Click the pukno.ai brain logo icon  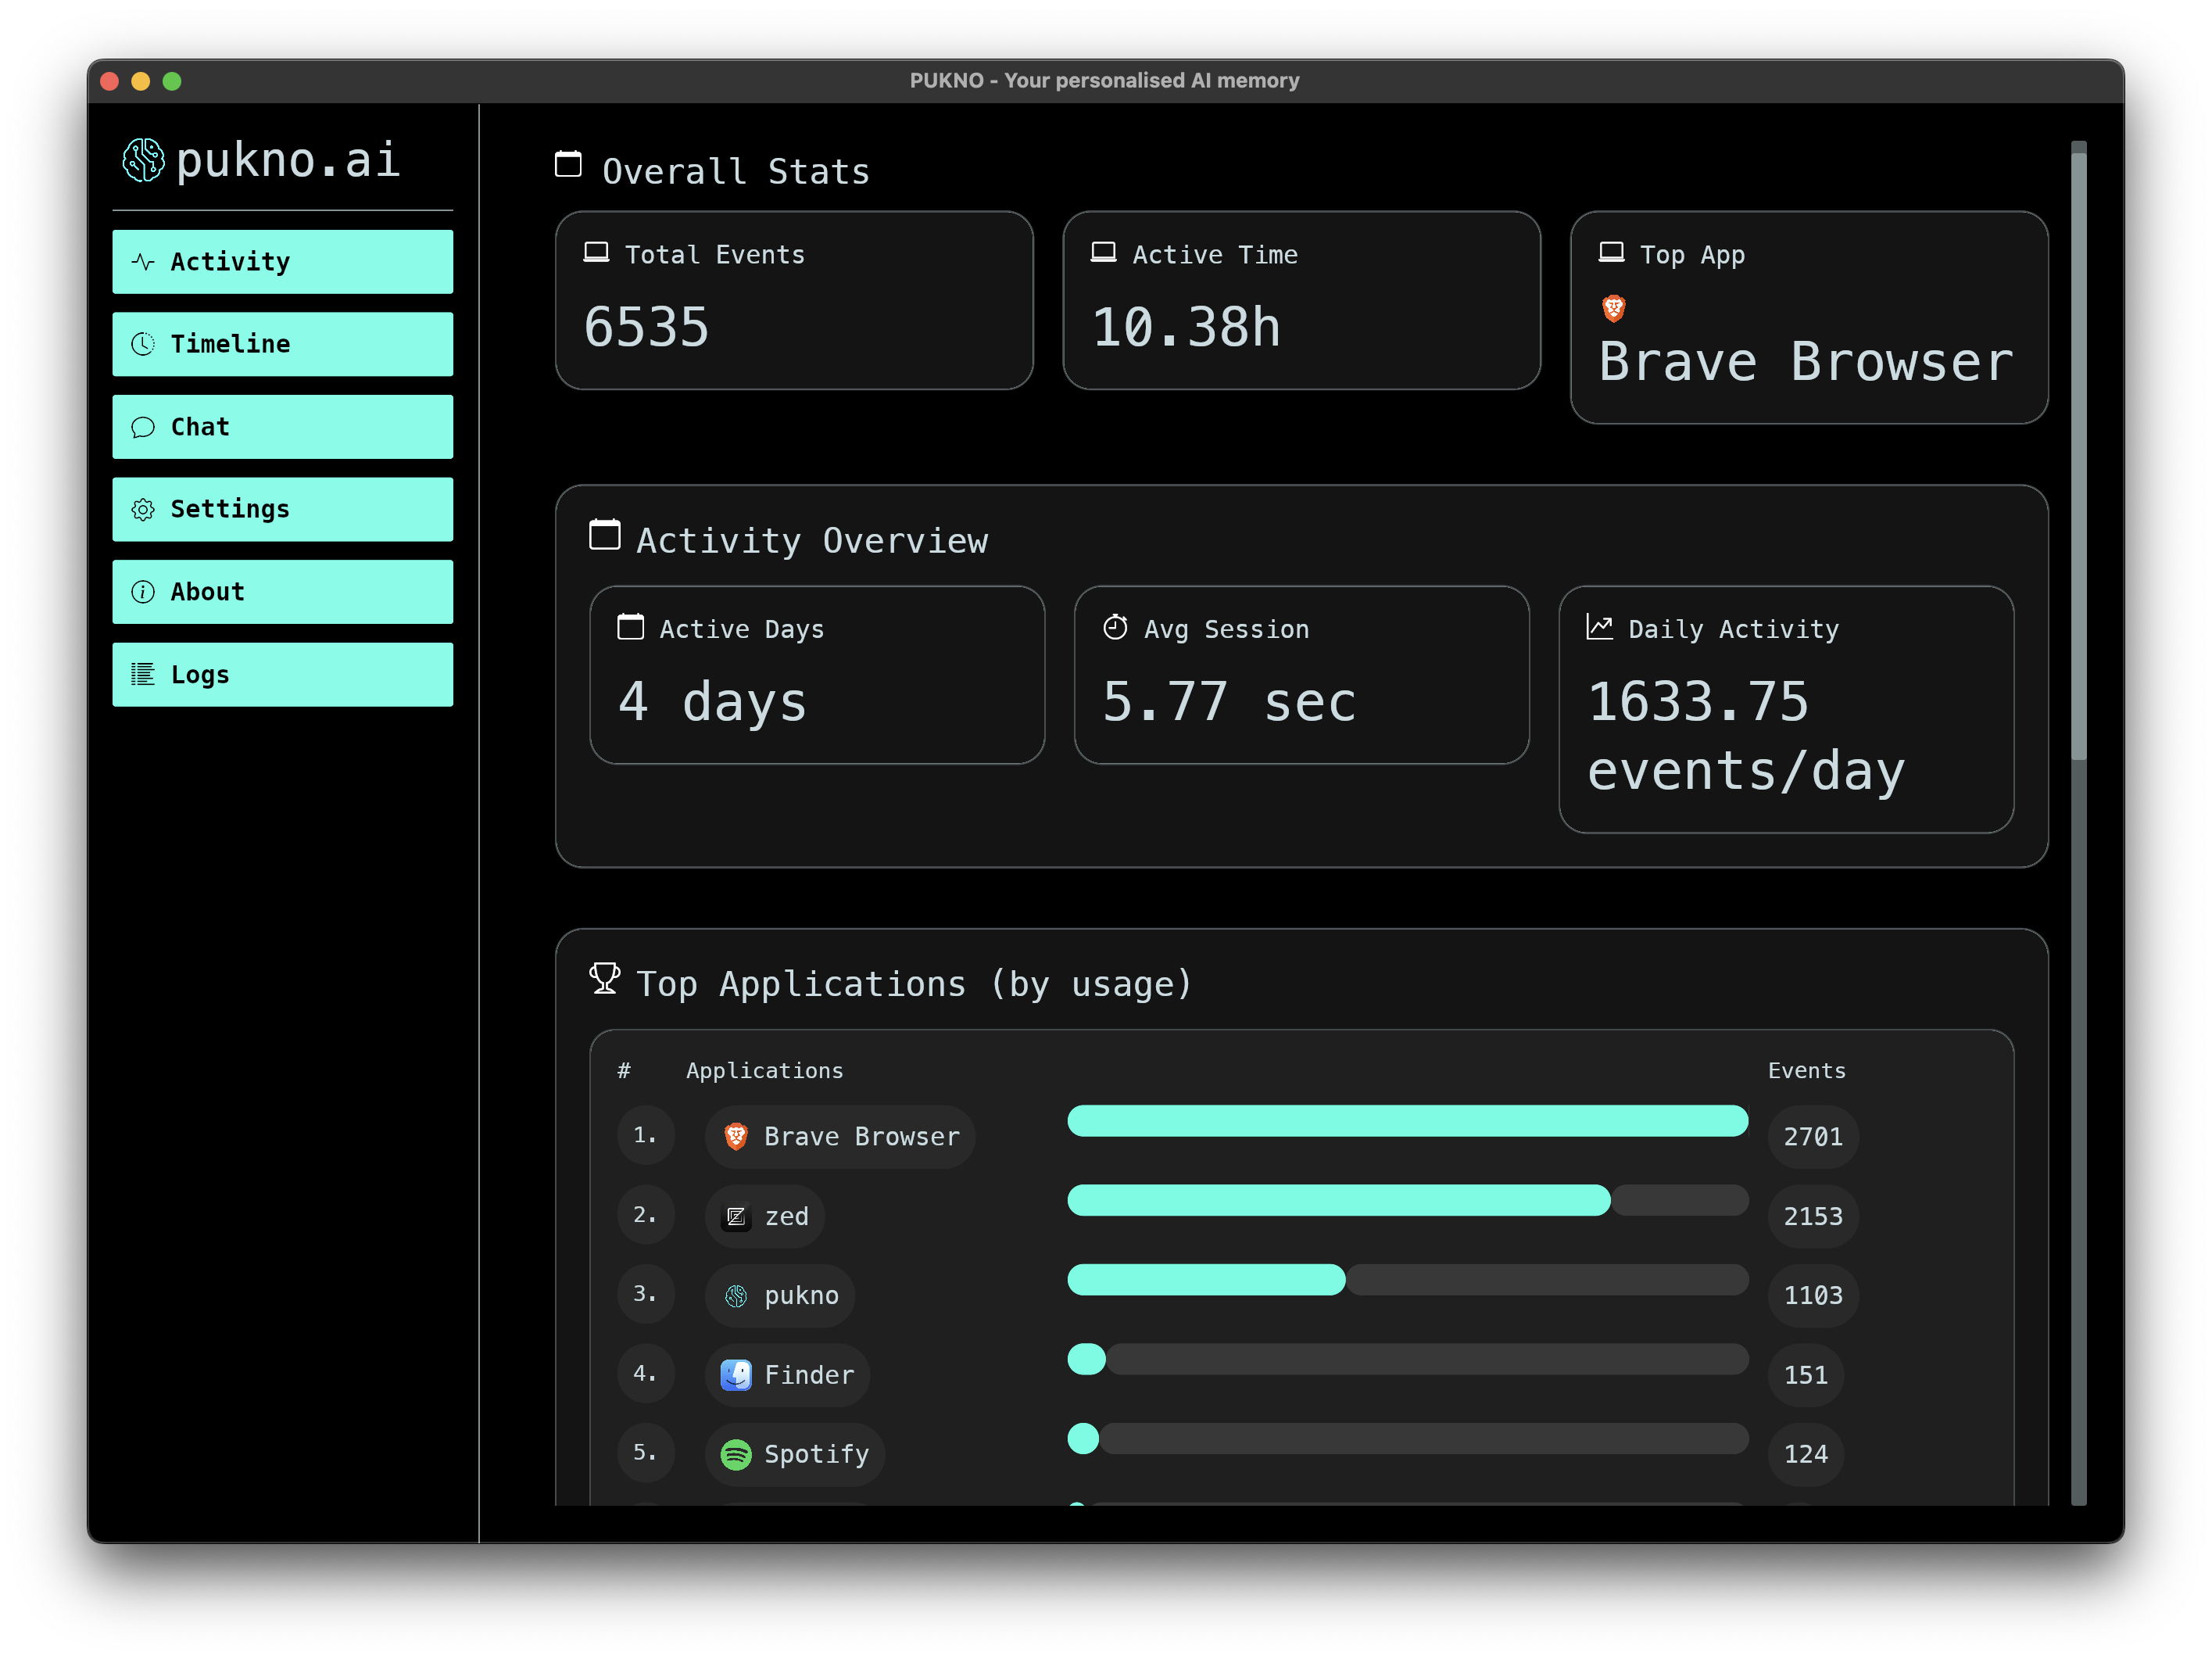coord(143,159)
